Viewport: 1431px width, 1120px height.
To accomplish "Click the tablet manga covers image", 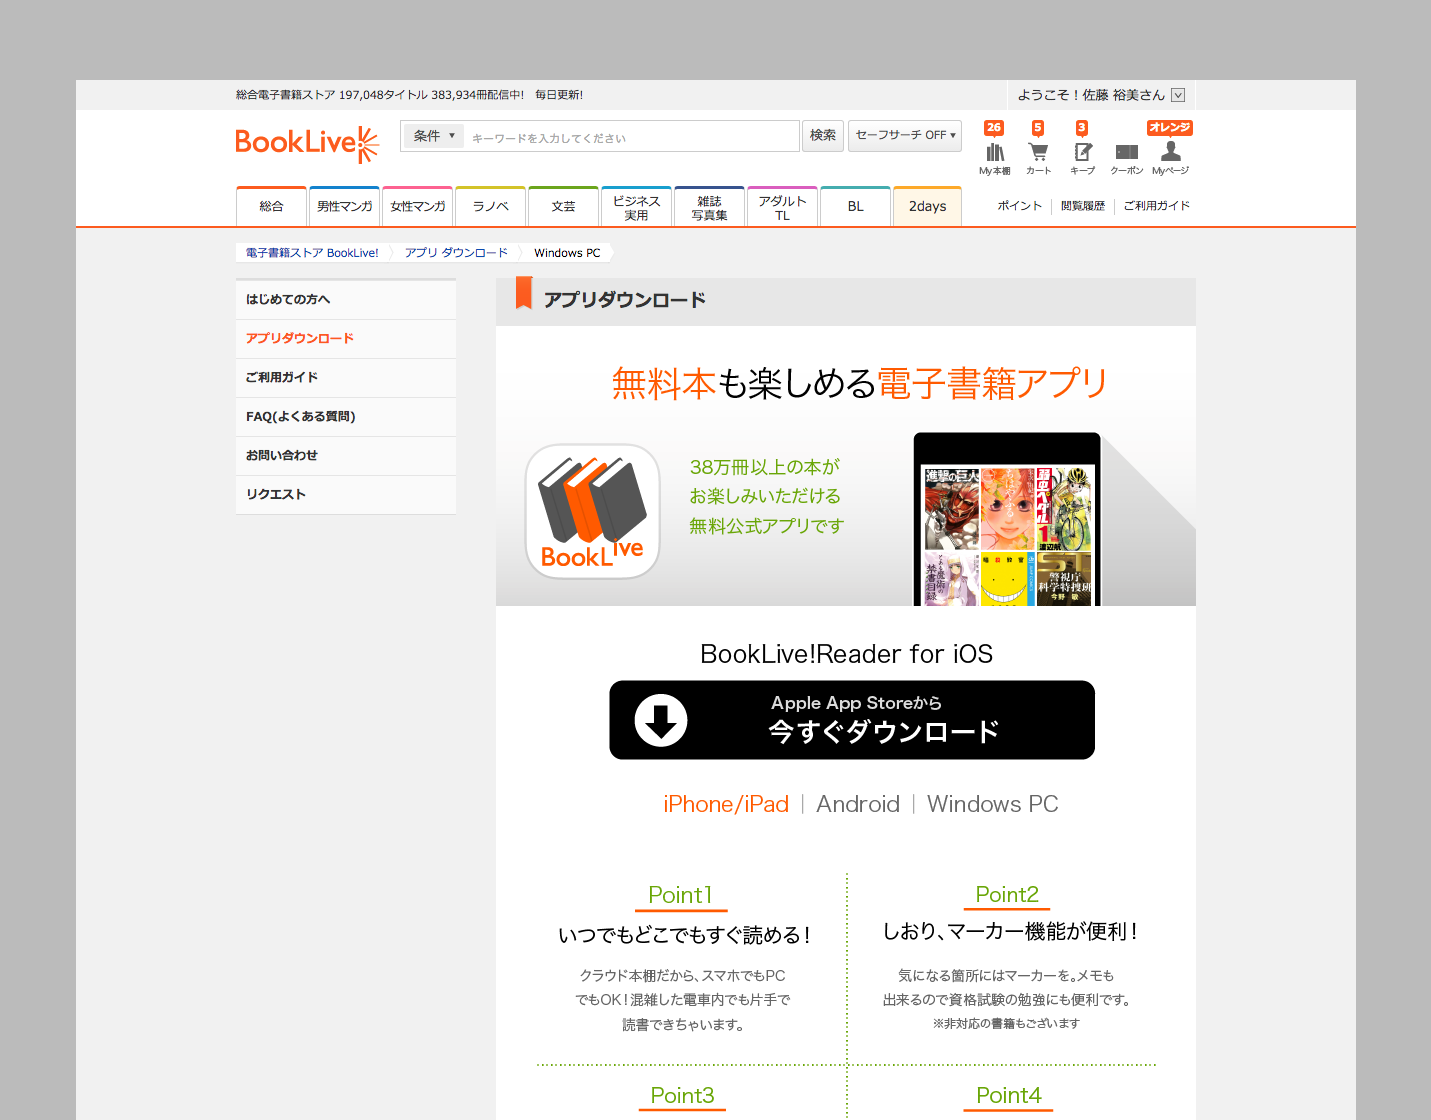I will tap(1007, 521).
